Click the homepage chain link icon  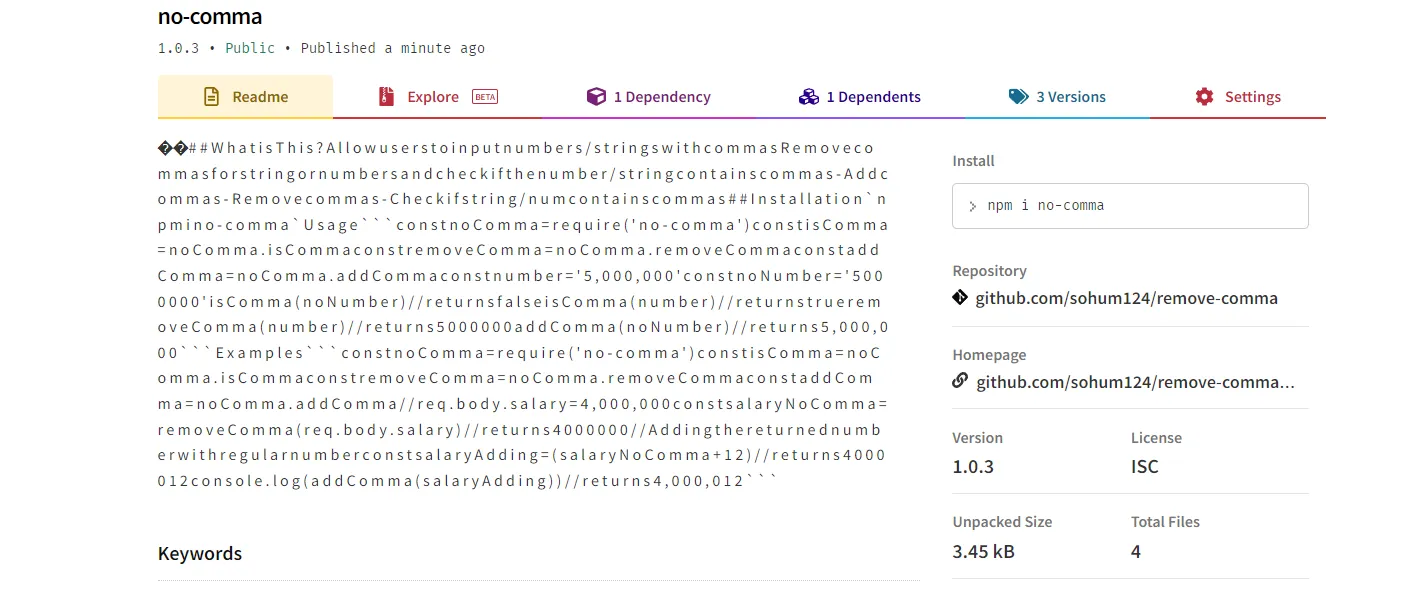pos(960,381)
